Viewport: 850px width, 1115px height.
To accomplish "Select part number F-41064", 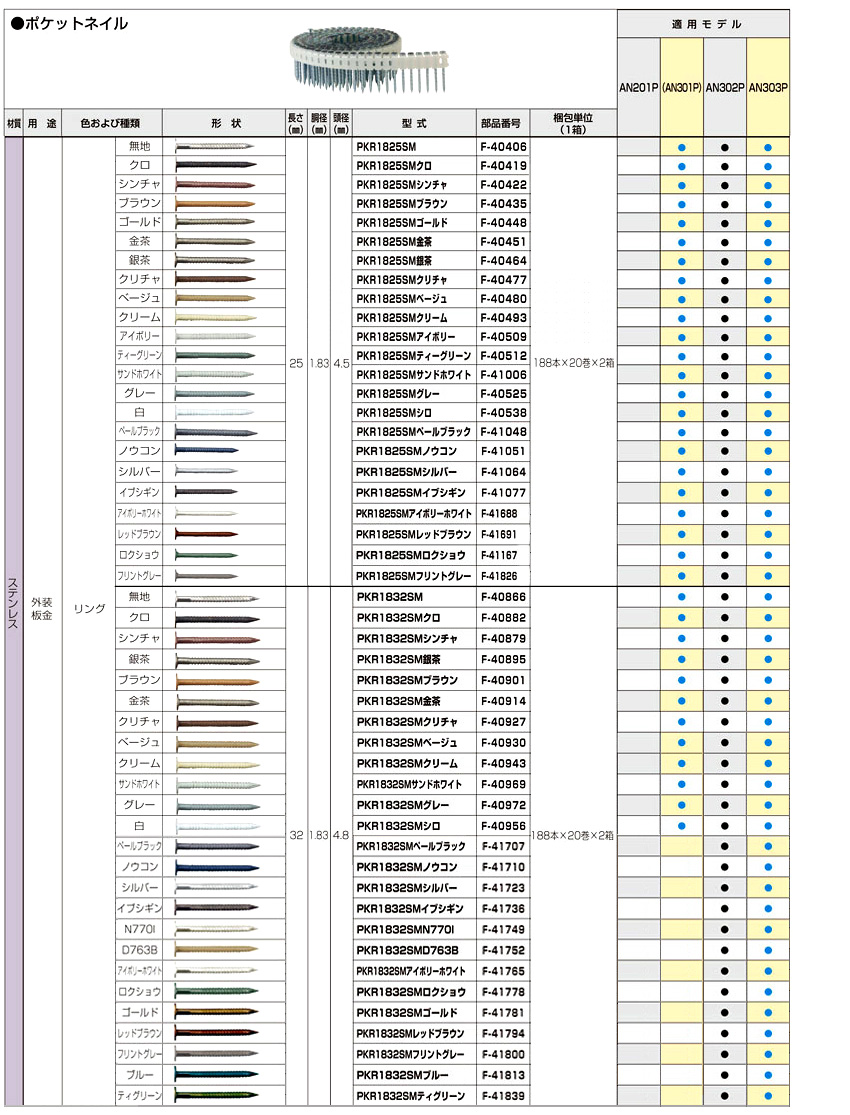I will [503, 471].
